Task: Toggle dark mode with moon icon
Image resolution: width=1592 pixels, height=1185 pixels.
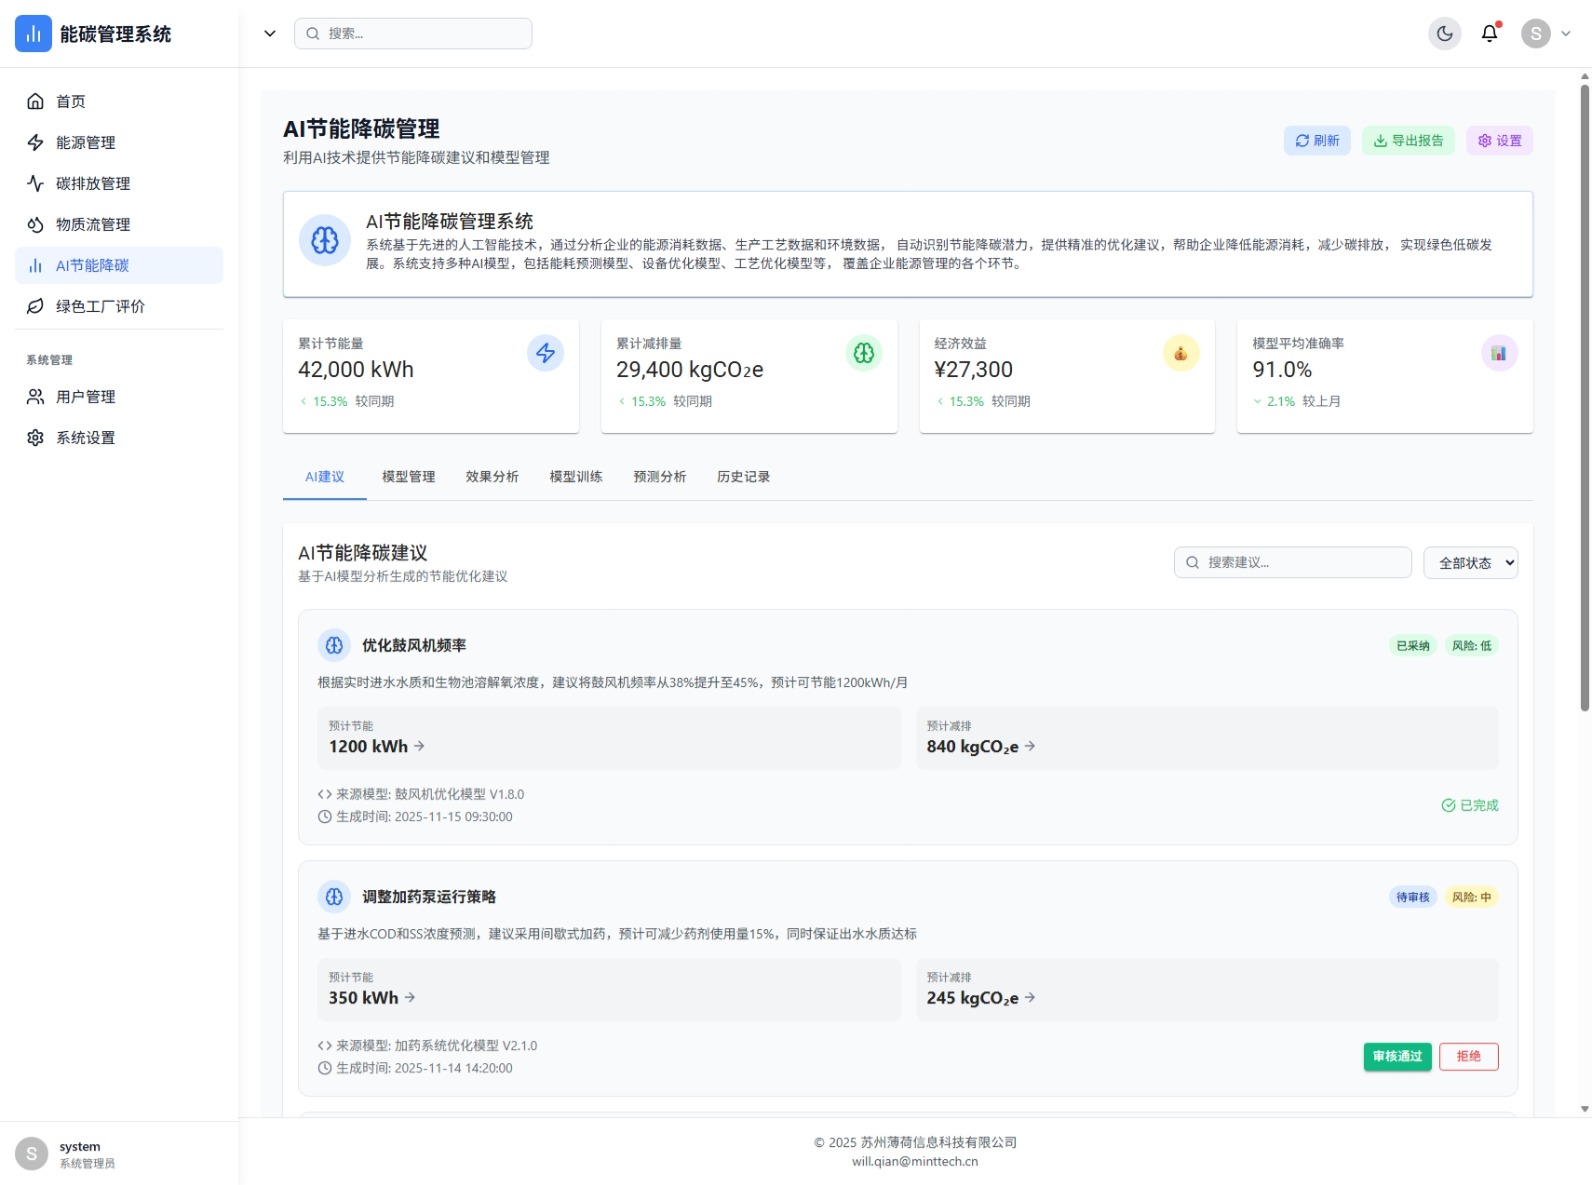Action: click(1444, 34)
